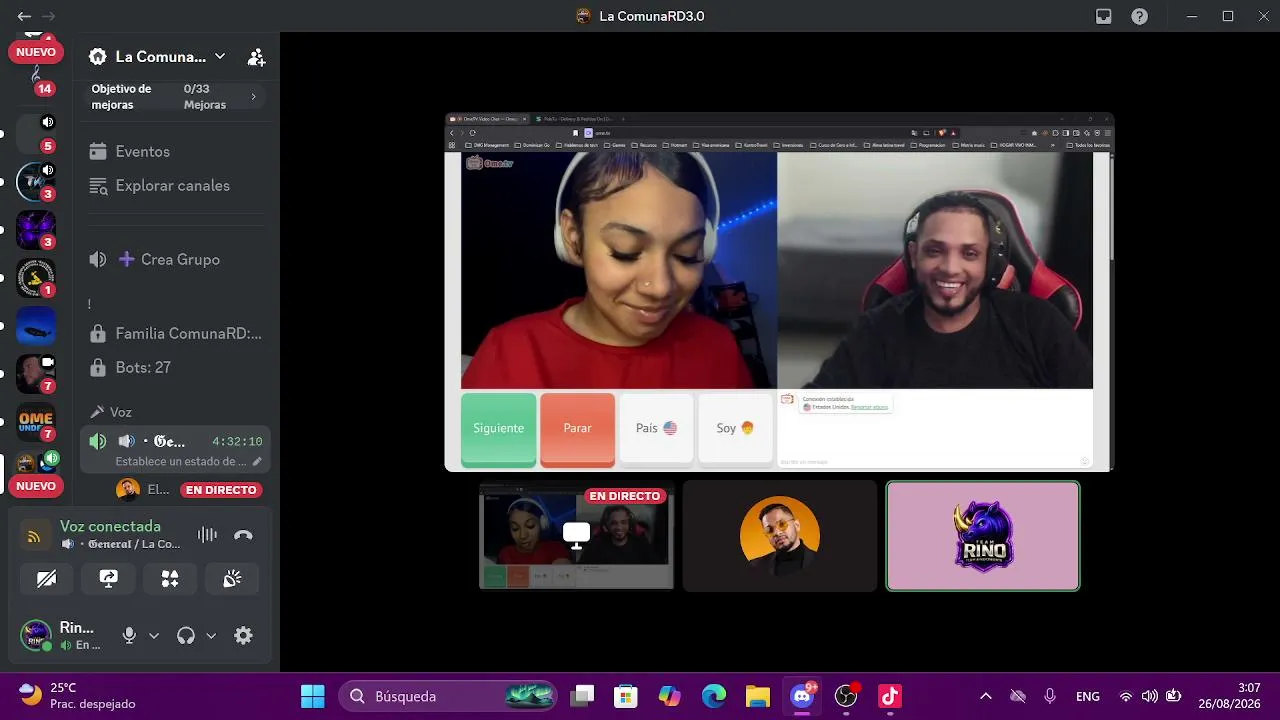1280x720 pixels.
Task: Select the live stream thumbnail tile
Action: click(577, 536)
